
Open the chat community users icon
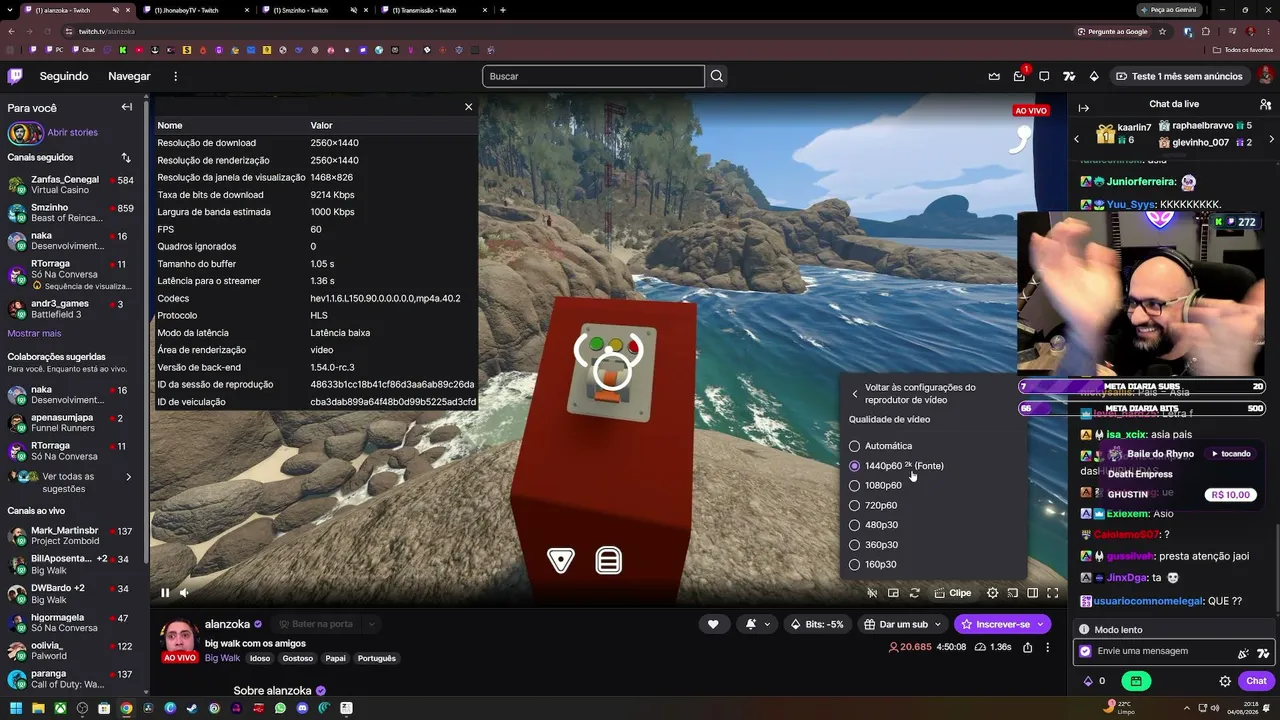1265,104
